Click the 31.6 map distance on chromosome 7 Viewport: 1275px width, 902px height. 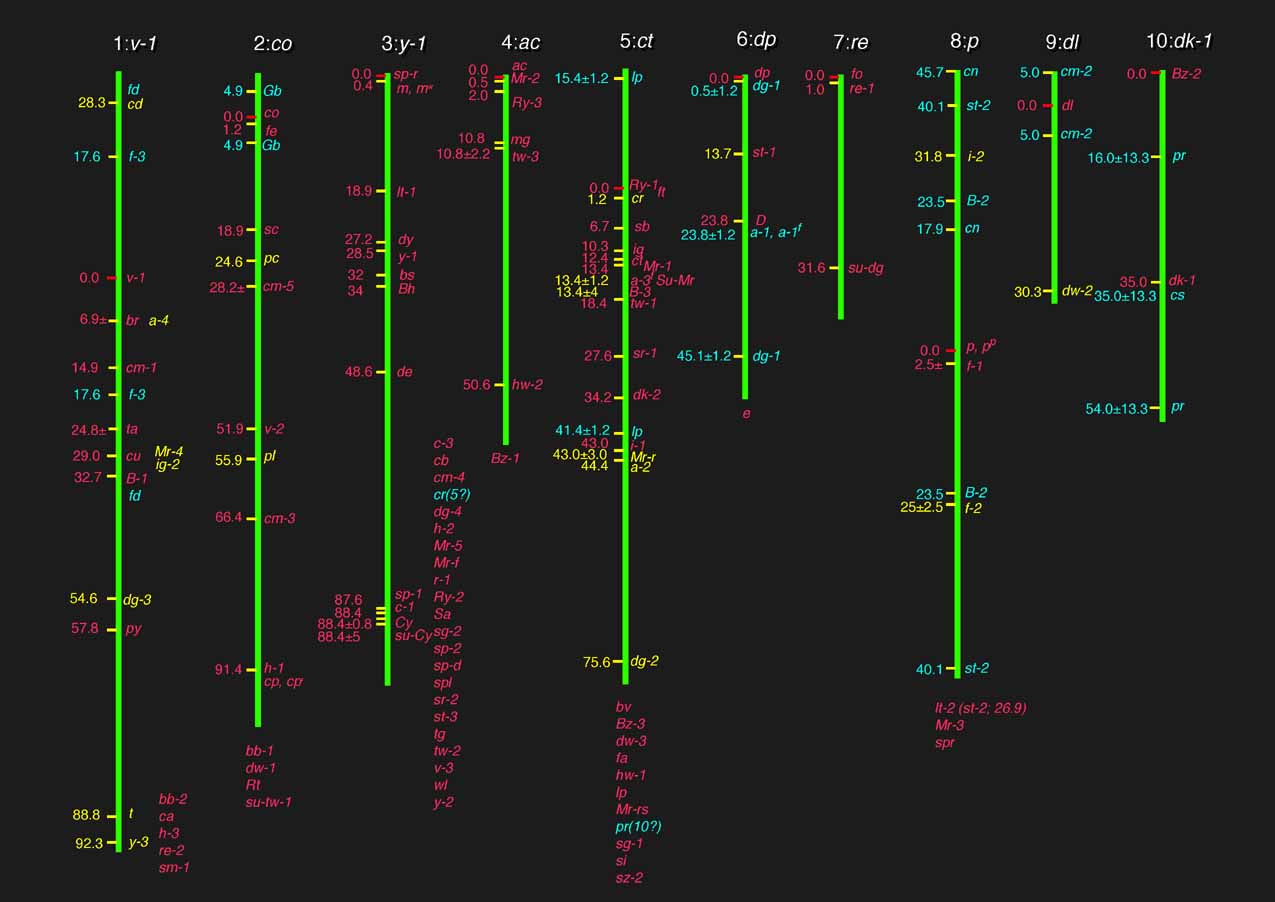pyautogui.click(x=811, y=268)
